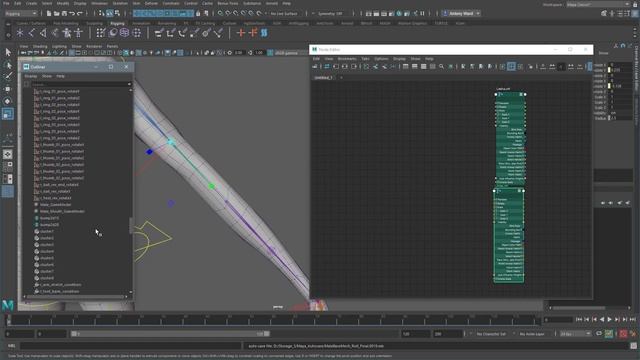Screen dimensions: 640x360
Task: Click the Undo arrow icon
Action: pyautogui.click(x=72, y=13)
